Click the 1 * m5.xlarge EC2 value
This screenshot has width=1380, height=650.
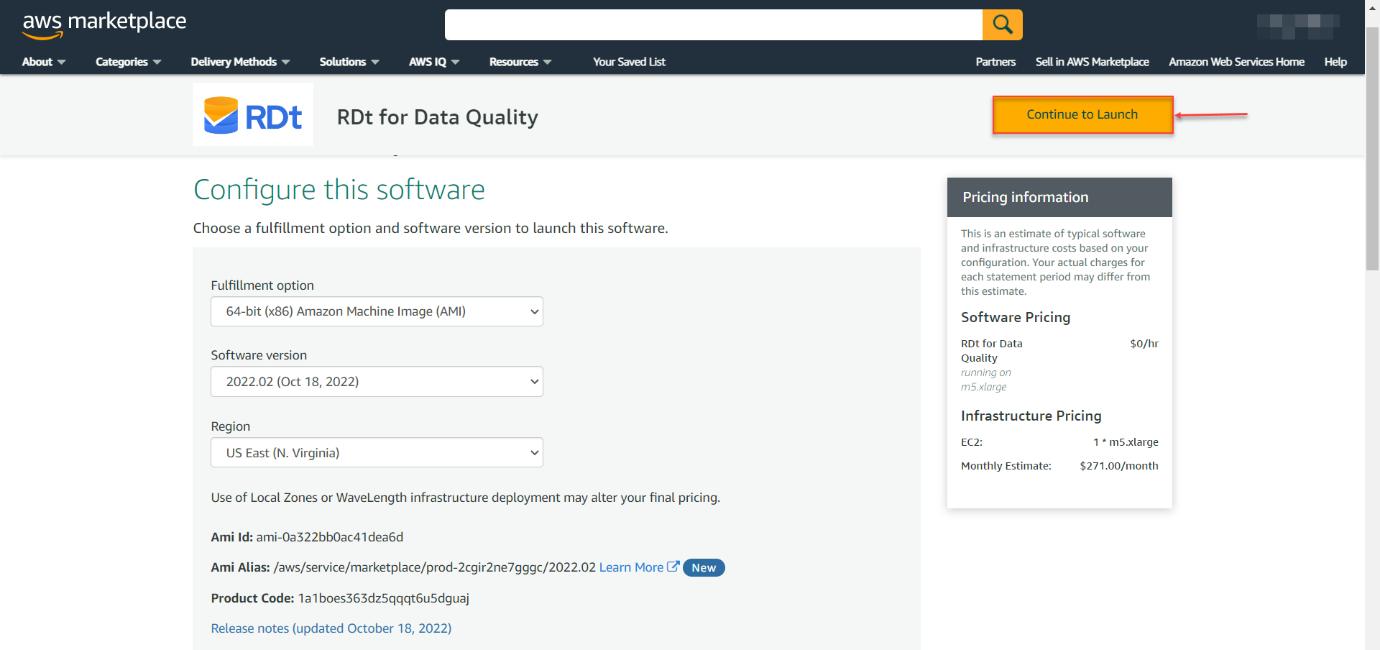[1126, 441]
